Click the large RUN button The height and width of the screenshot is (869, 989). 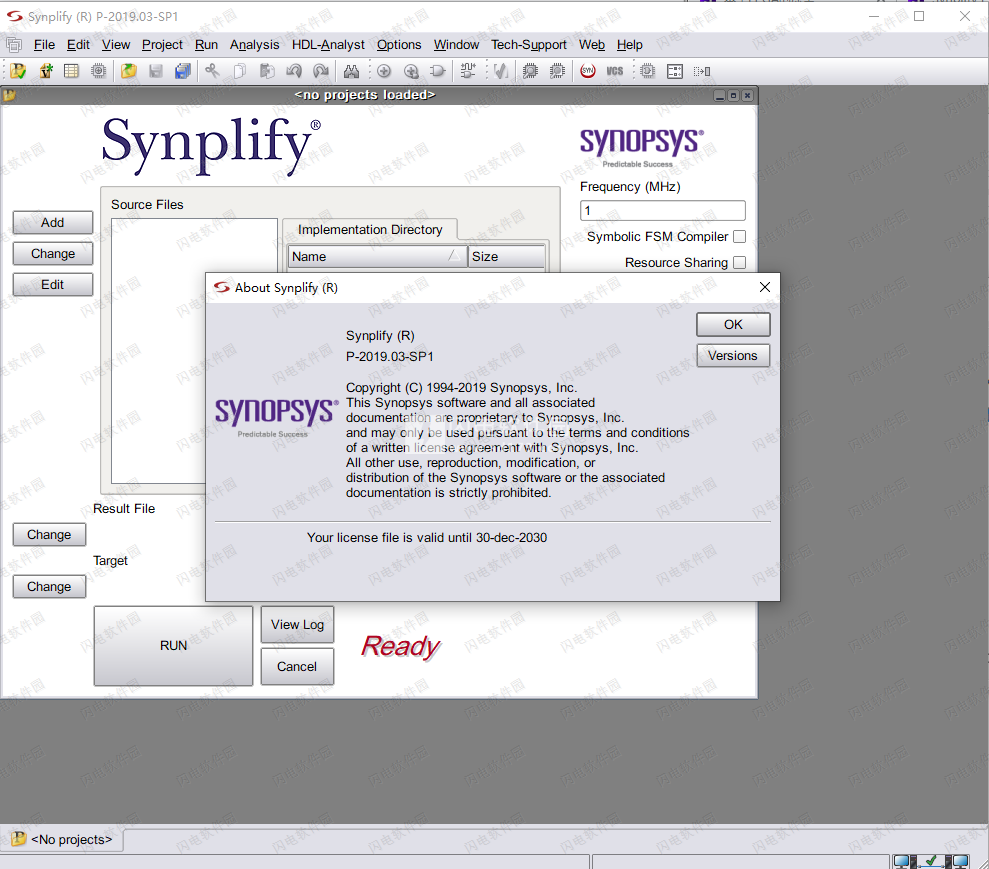click(173, 646)
